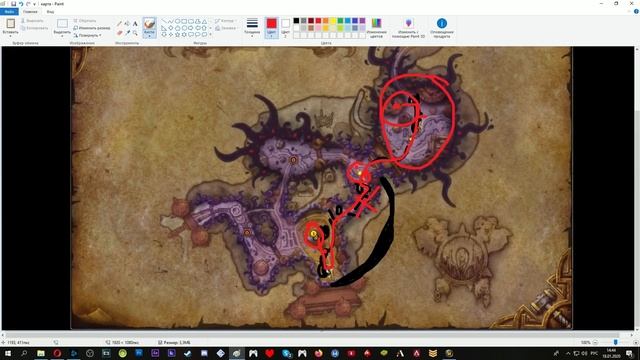Open Windows Start menu

(x=8, y=353)
